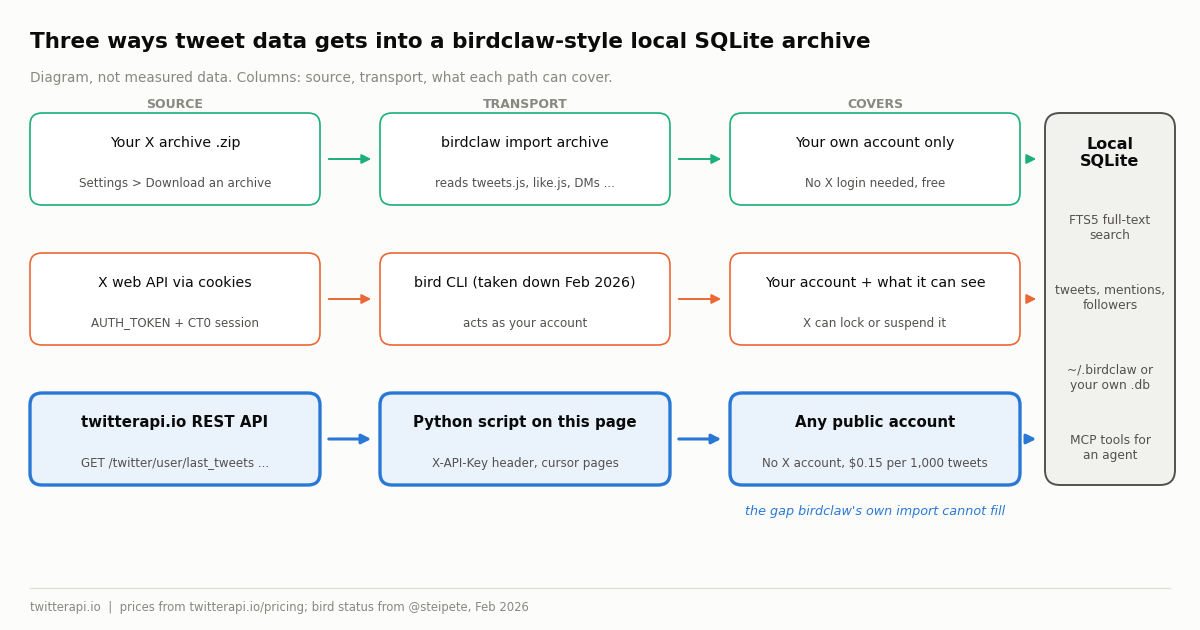Click the blue italic 'gap birdclaw's own import' note
This screenshot has width=1200, height=630.
pyautogui.click(x=875, y=511)
